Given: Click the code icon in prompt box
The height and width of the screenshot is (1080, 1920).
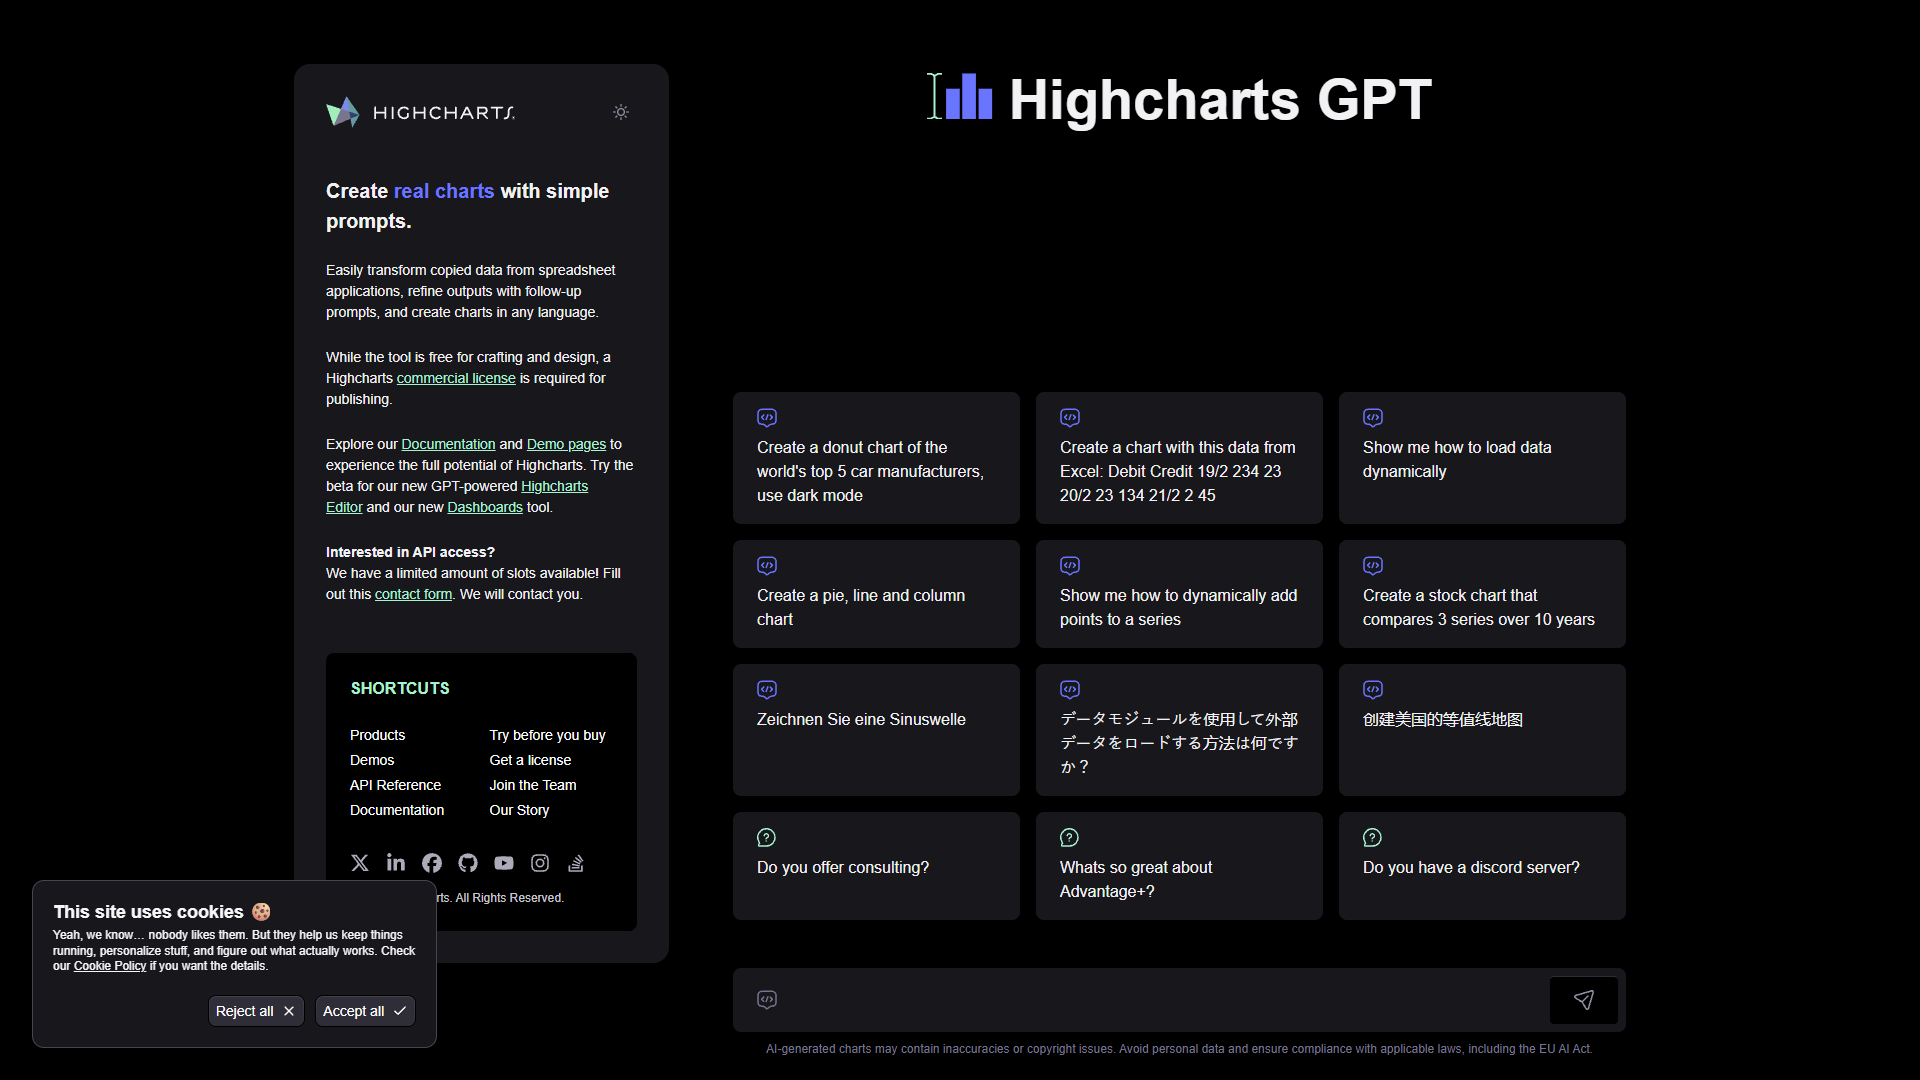Looking at the screenshot, I should [767, 1000].
